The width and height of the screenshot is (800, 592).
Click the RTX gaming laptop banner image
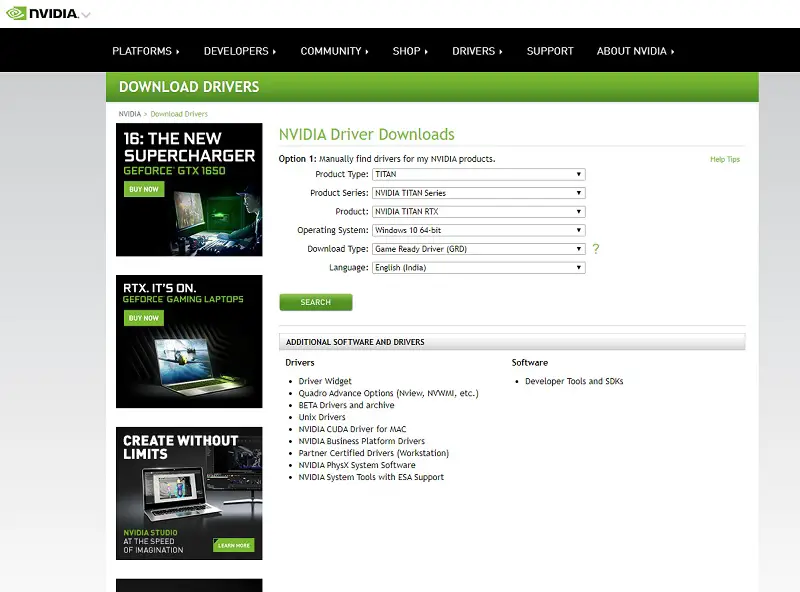coord(189,341)
